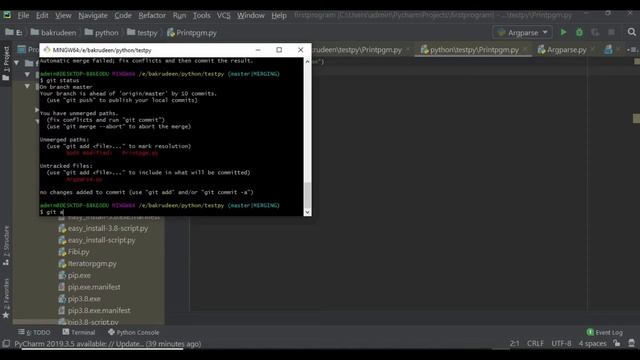Toggle the Favorites tool window side tab
Image resolution: width=640 pixels, height=360 pixels.
point(6,299)
